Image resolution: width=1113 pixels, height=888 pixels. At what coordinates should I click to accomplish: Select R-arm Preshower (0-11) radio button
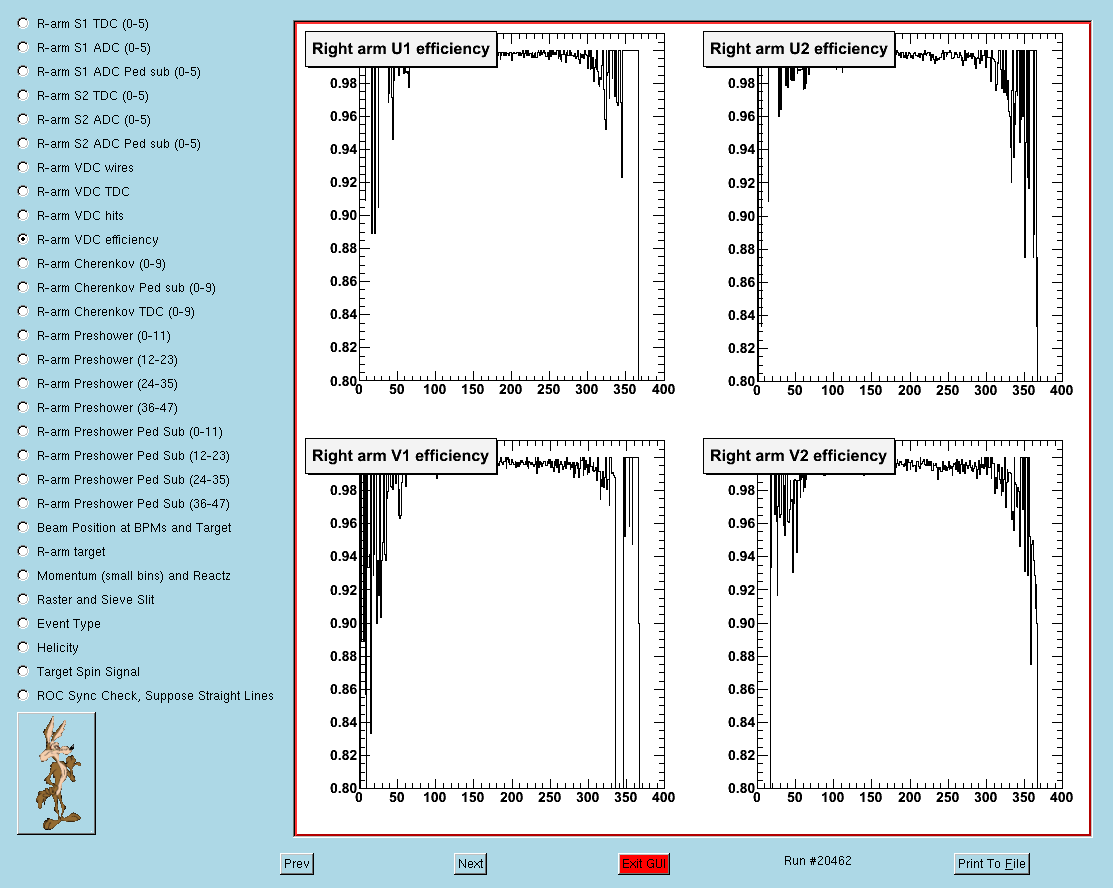[23, 336]
